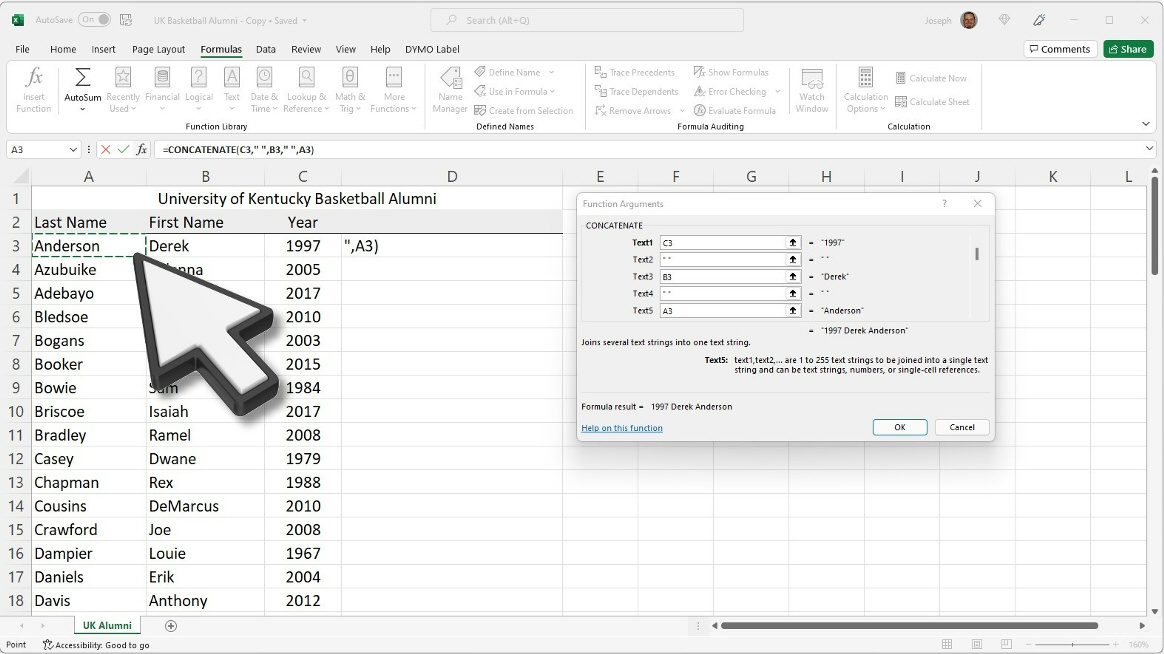The image size is (1164, 654).
Task: Switch to the Page Layout tab
Action: click(158, 49)
